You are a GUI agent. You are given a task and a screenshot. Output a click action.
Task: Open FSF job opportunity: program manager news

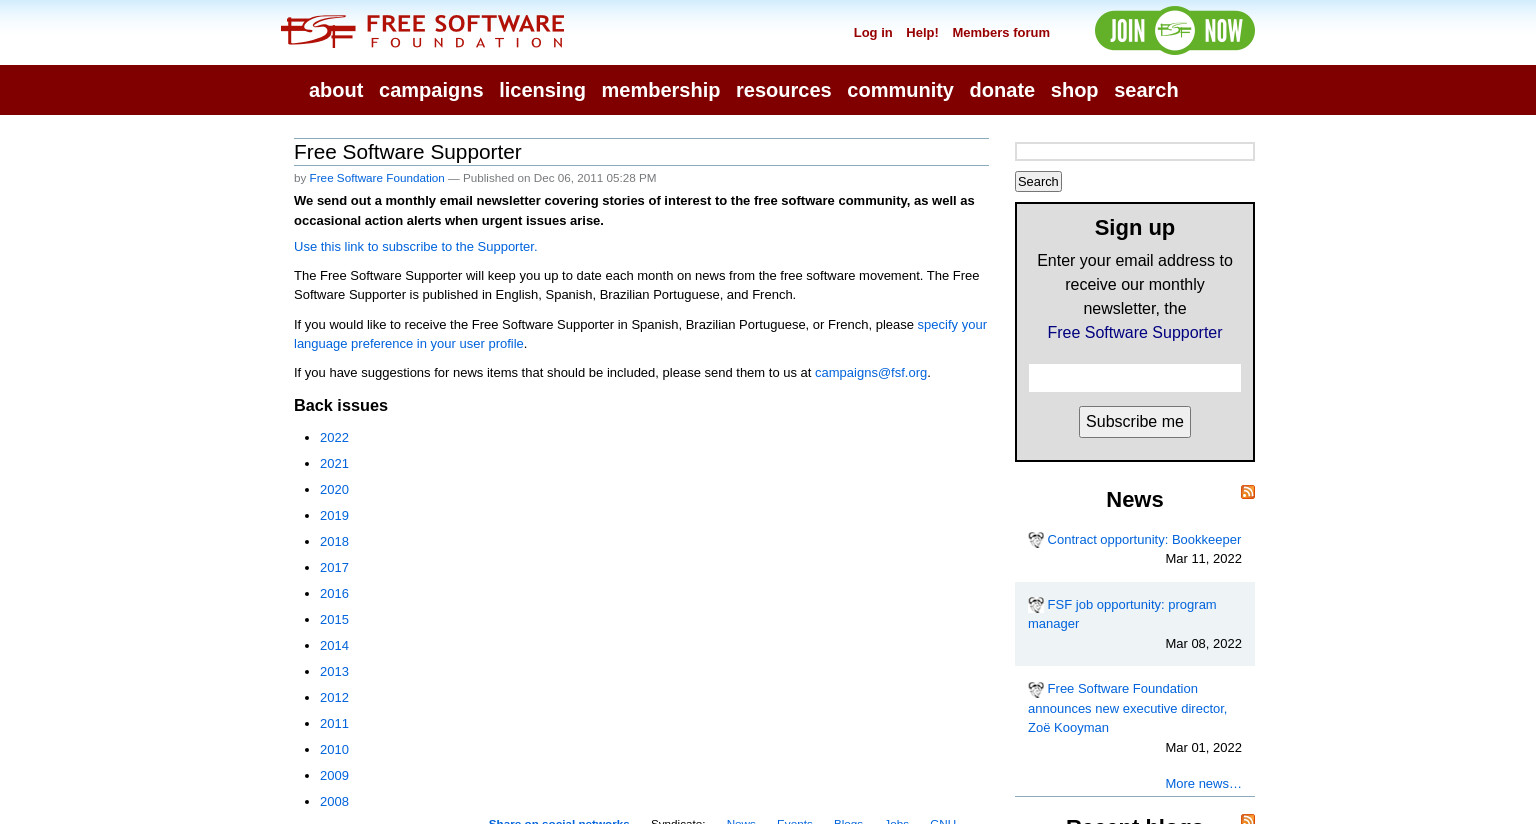point(1122,614)
